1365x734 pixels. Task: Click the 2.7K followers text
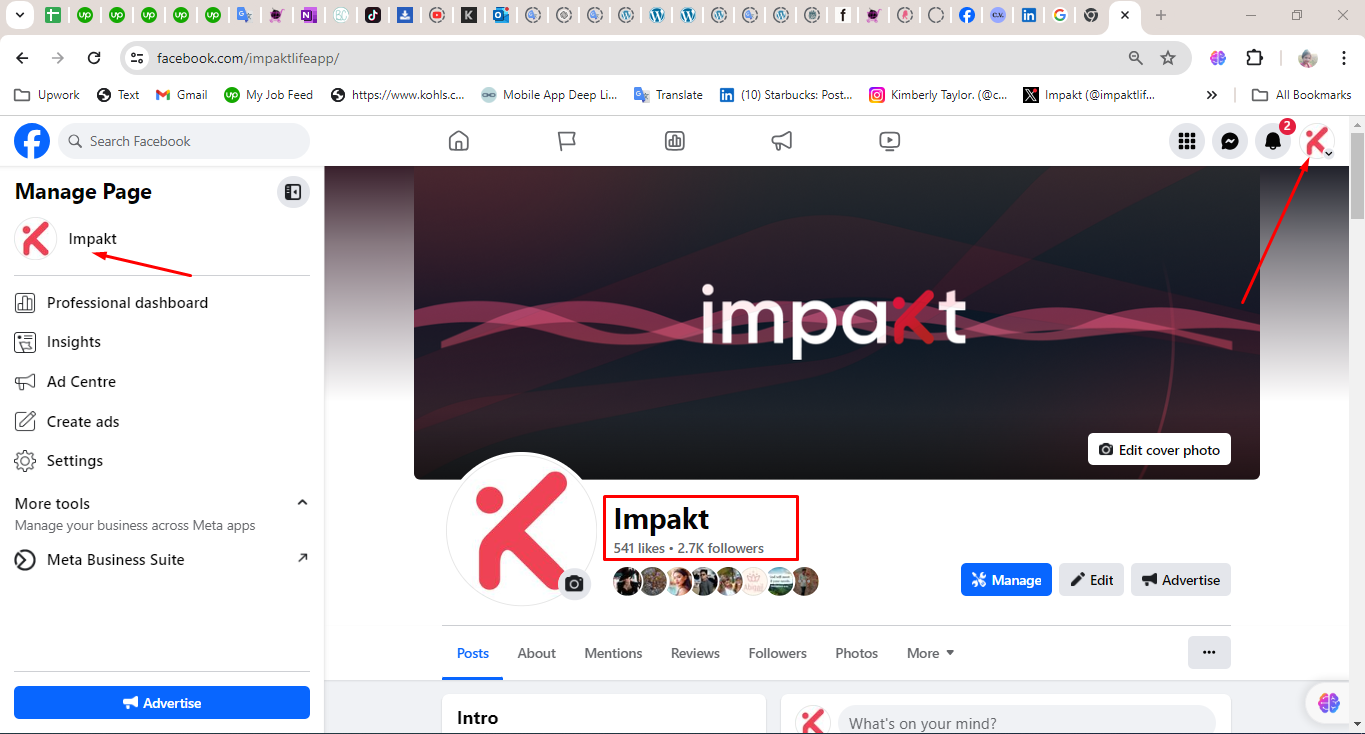(x=721, y=548)
